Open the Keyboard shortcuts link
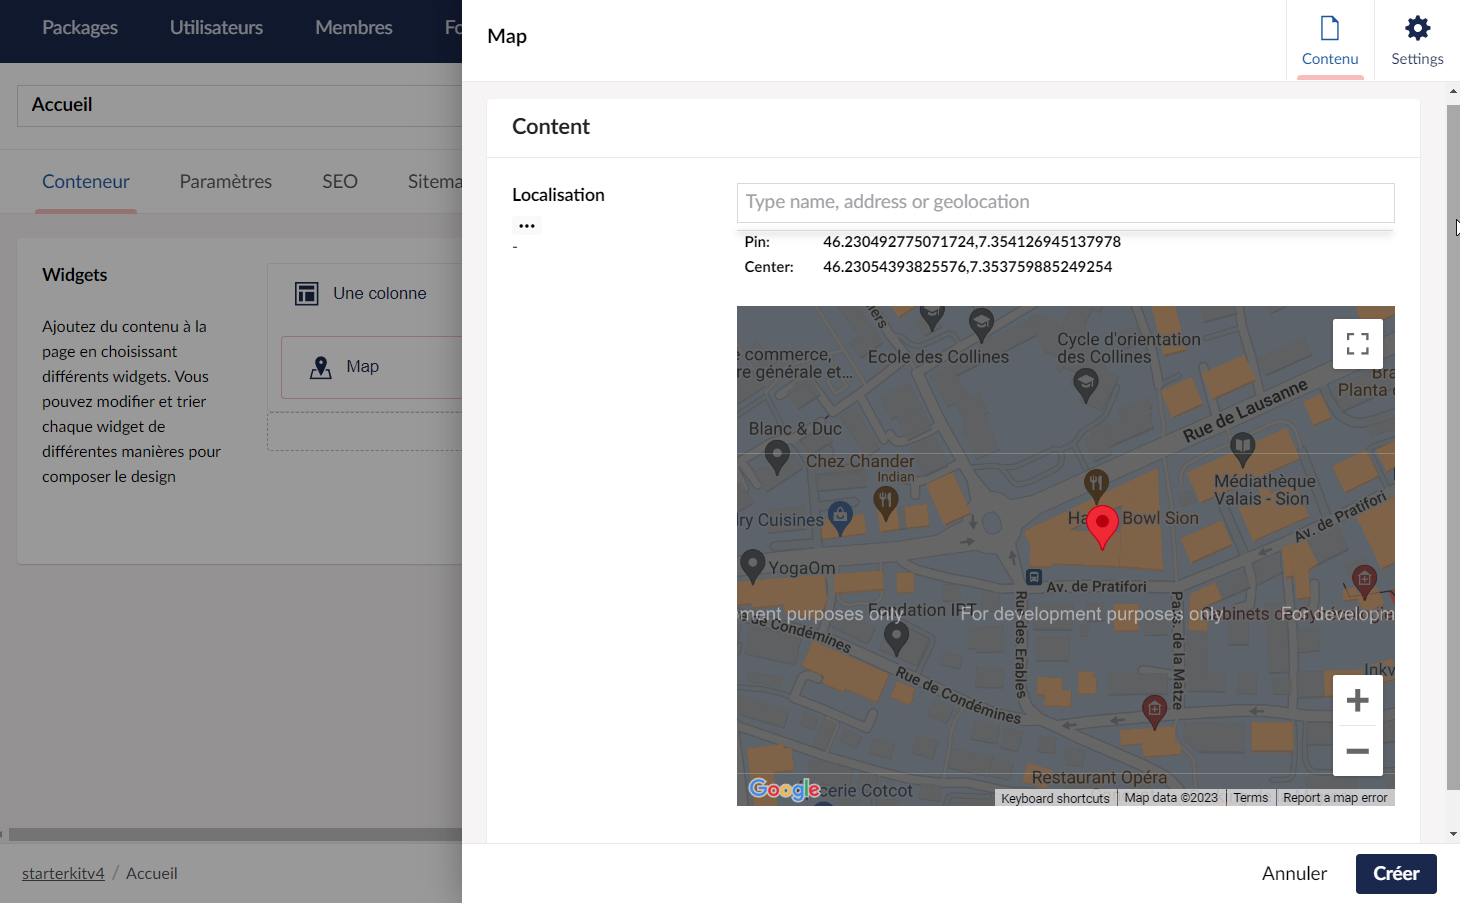This screenshot has width=1460, height=903. [1055, 798]
